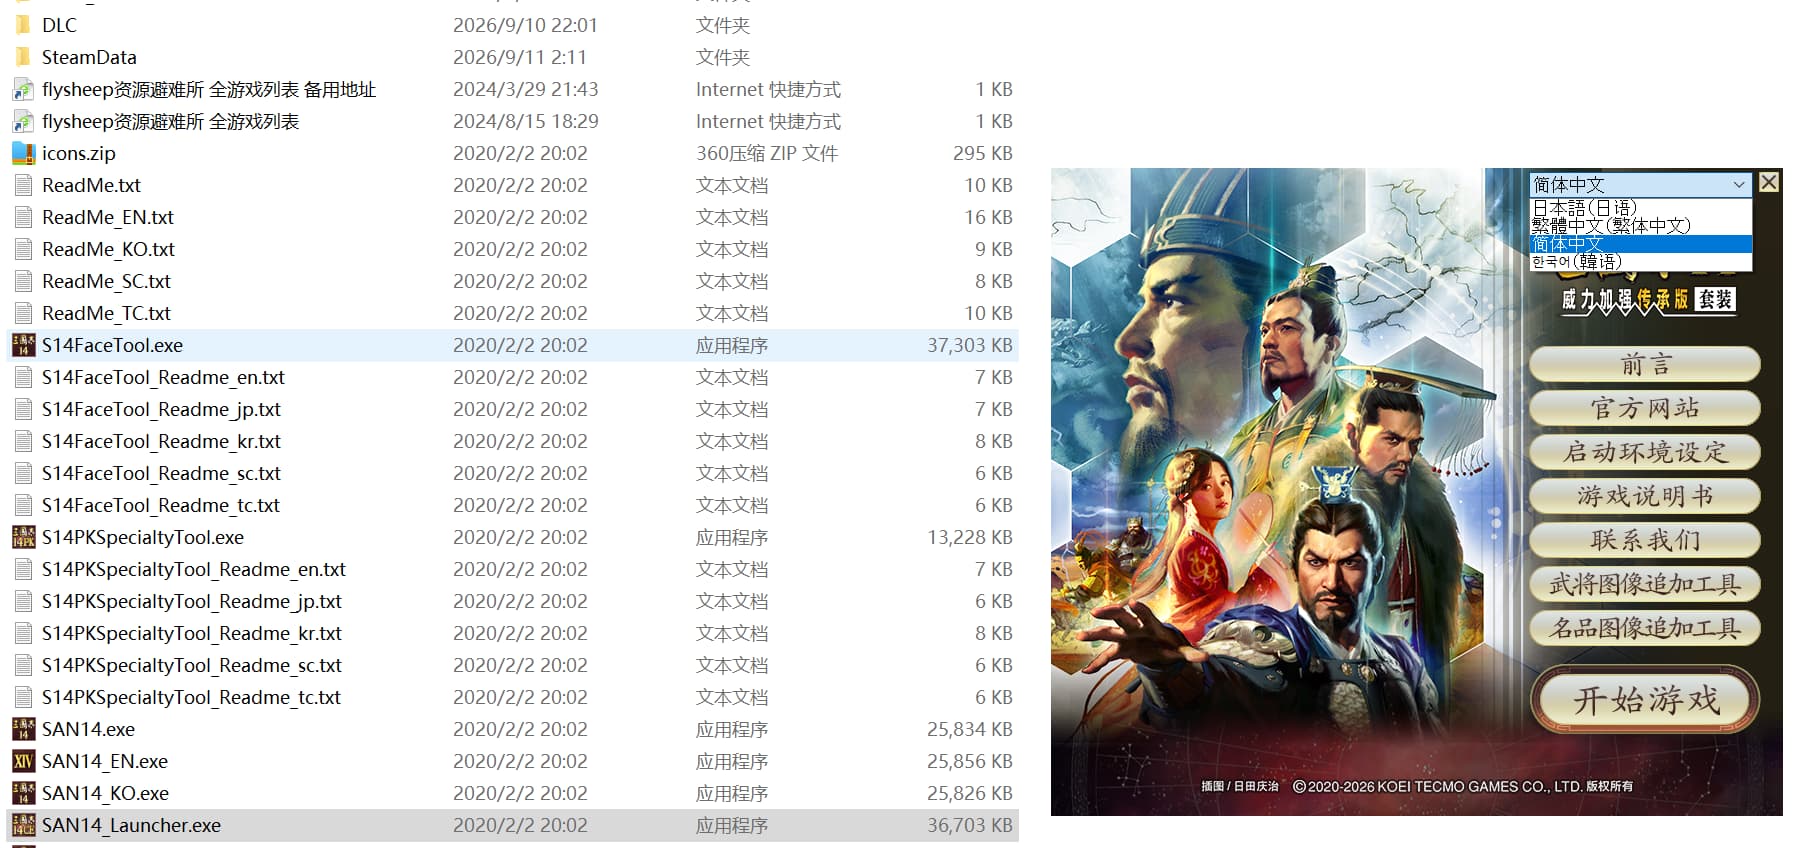Select the DLC folder icon
Viewport: 1804px width, 848px height.
pyautogui.click(x=23, y=25)
